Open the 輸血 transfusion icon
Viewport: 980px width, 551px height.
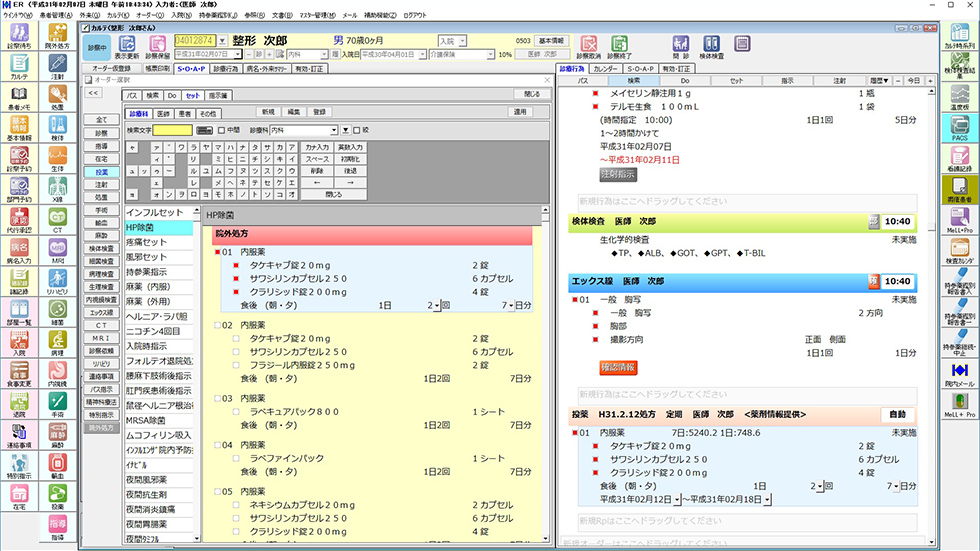[57, 465]
